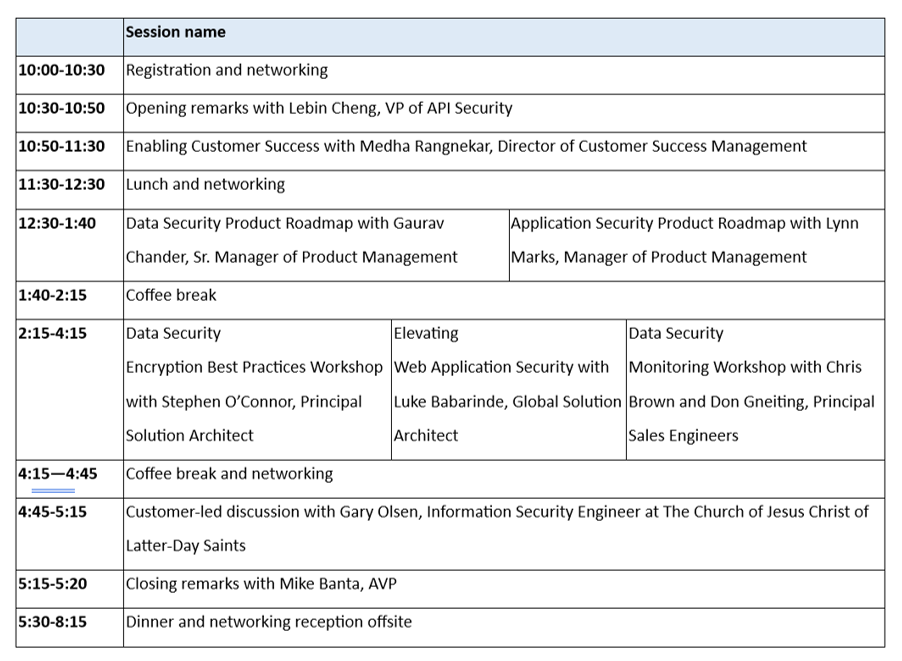Click the 12:30-1:40 time cell

(57, 224)
